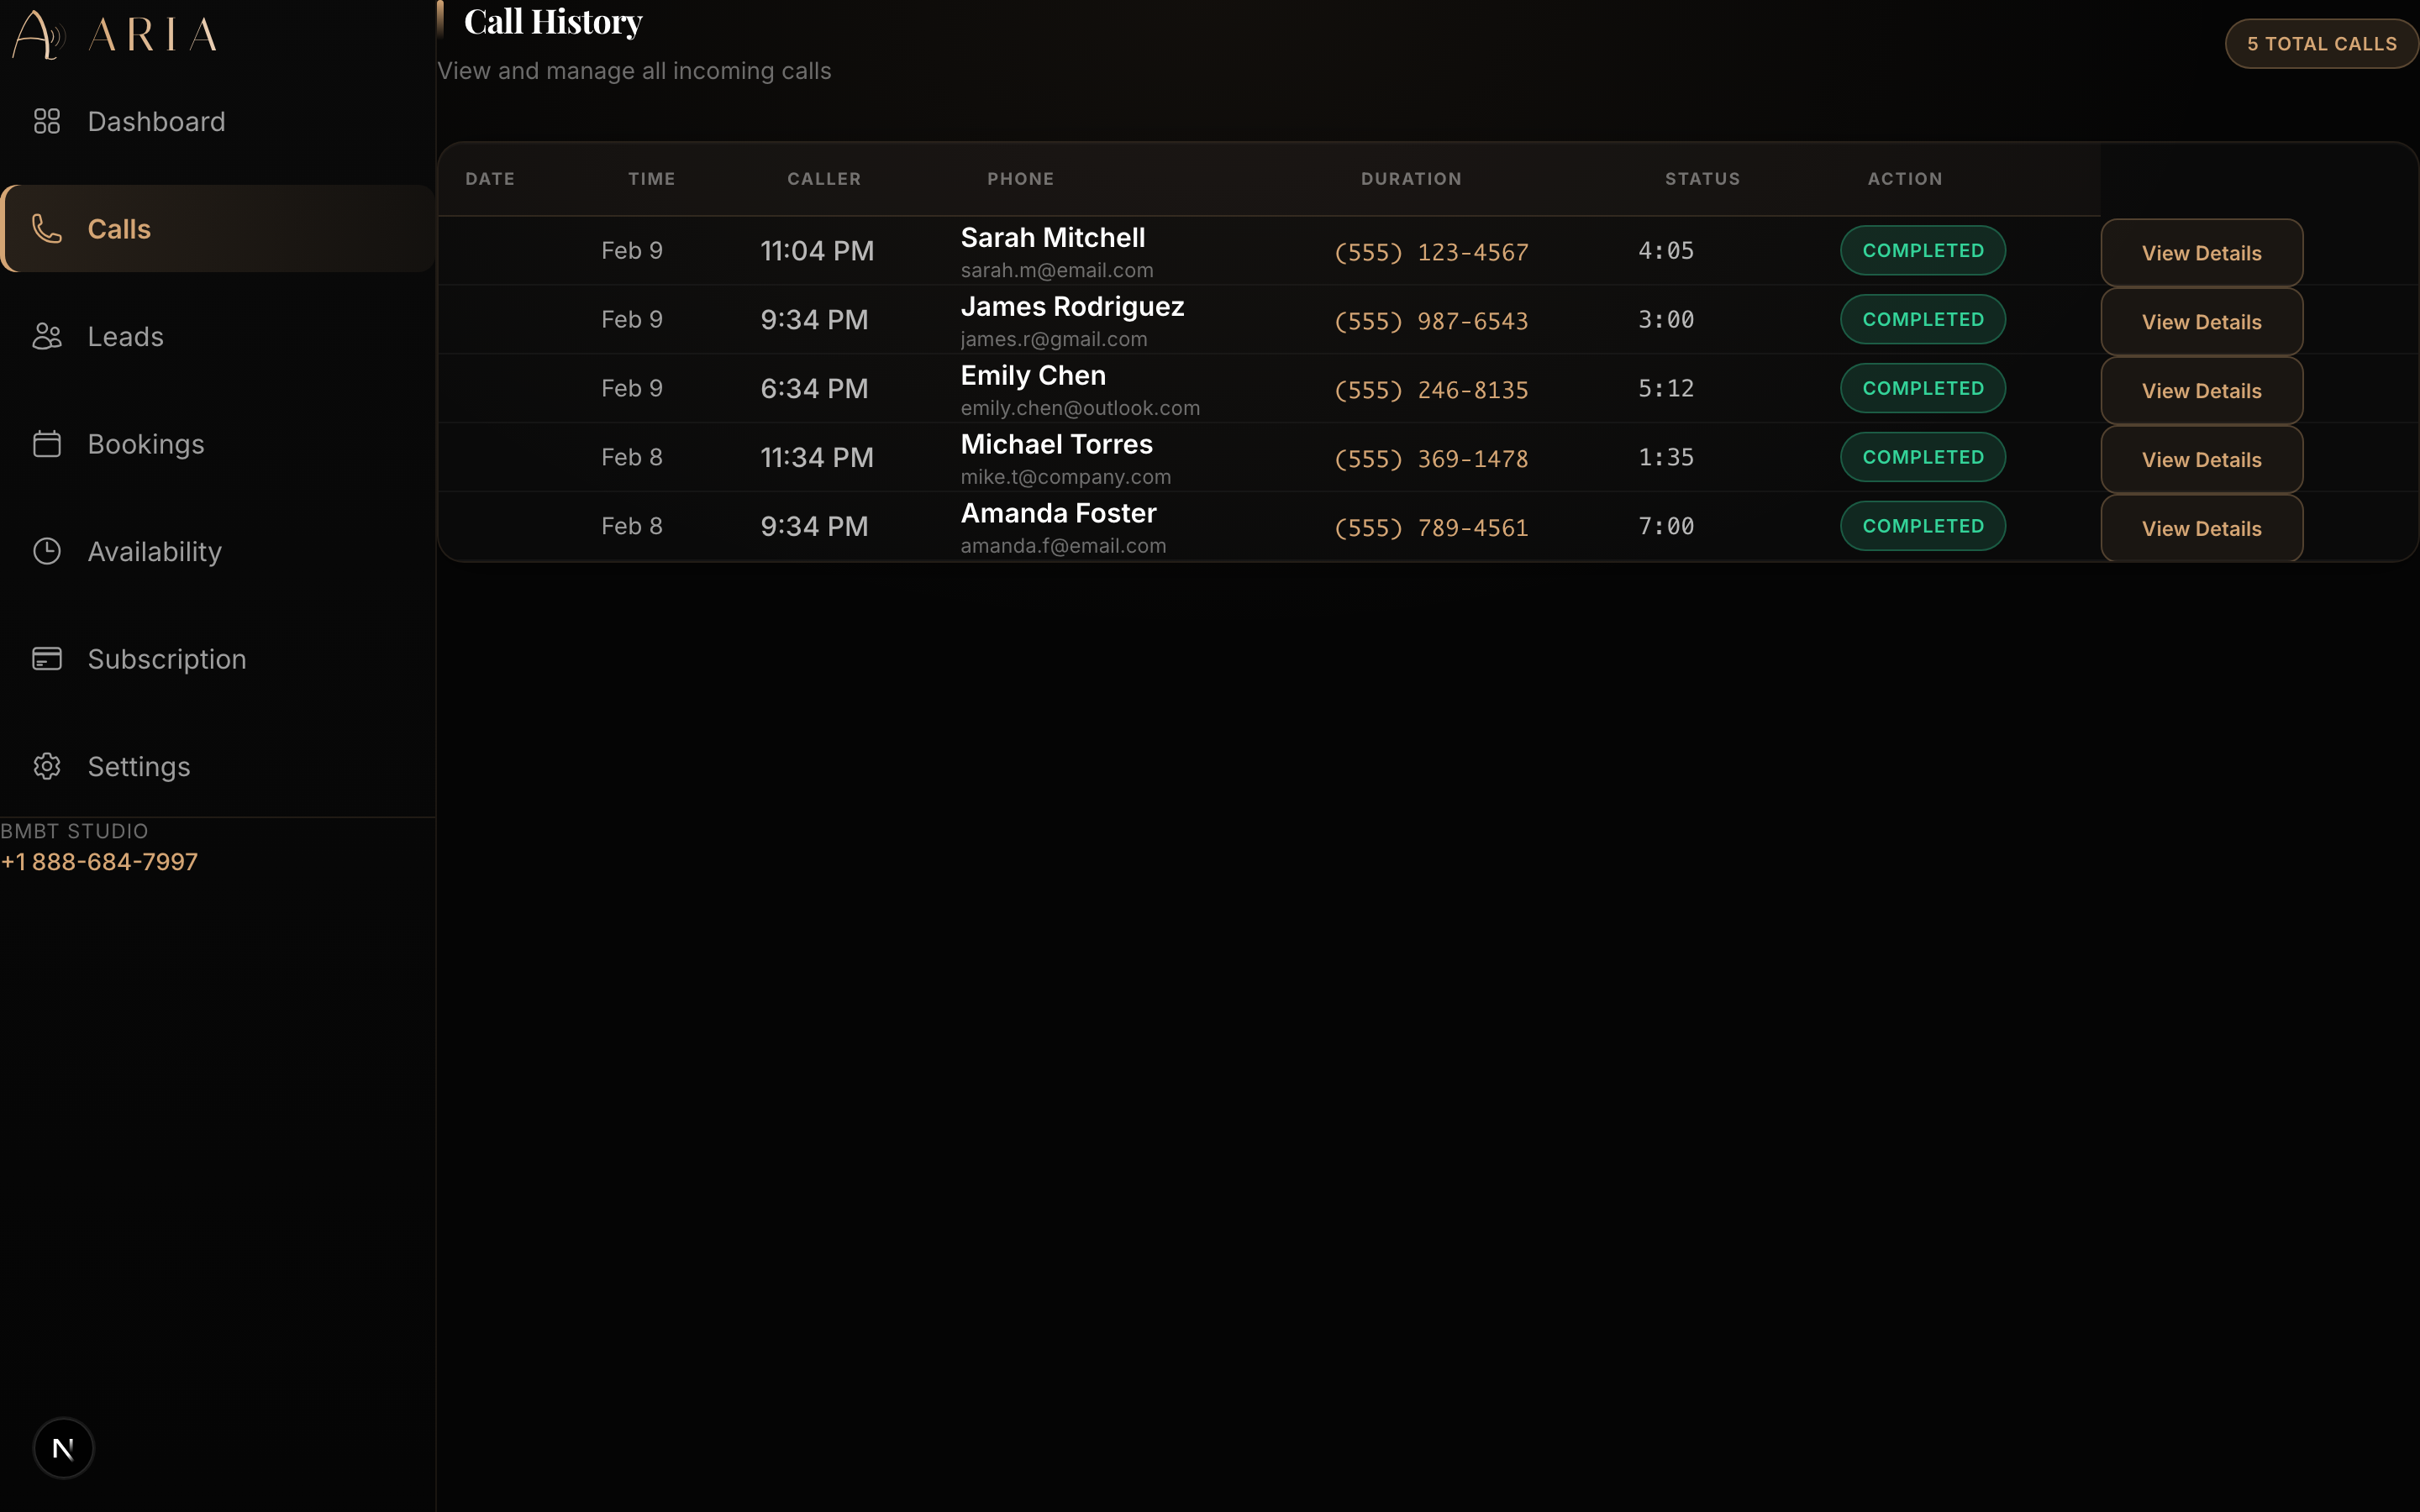
Task: Click the Subscription credit card icon
Action: pyautogui.click(x=47, y=658)
